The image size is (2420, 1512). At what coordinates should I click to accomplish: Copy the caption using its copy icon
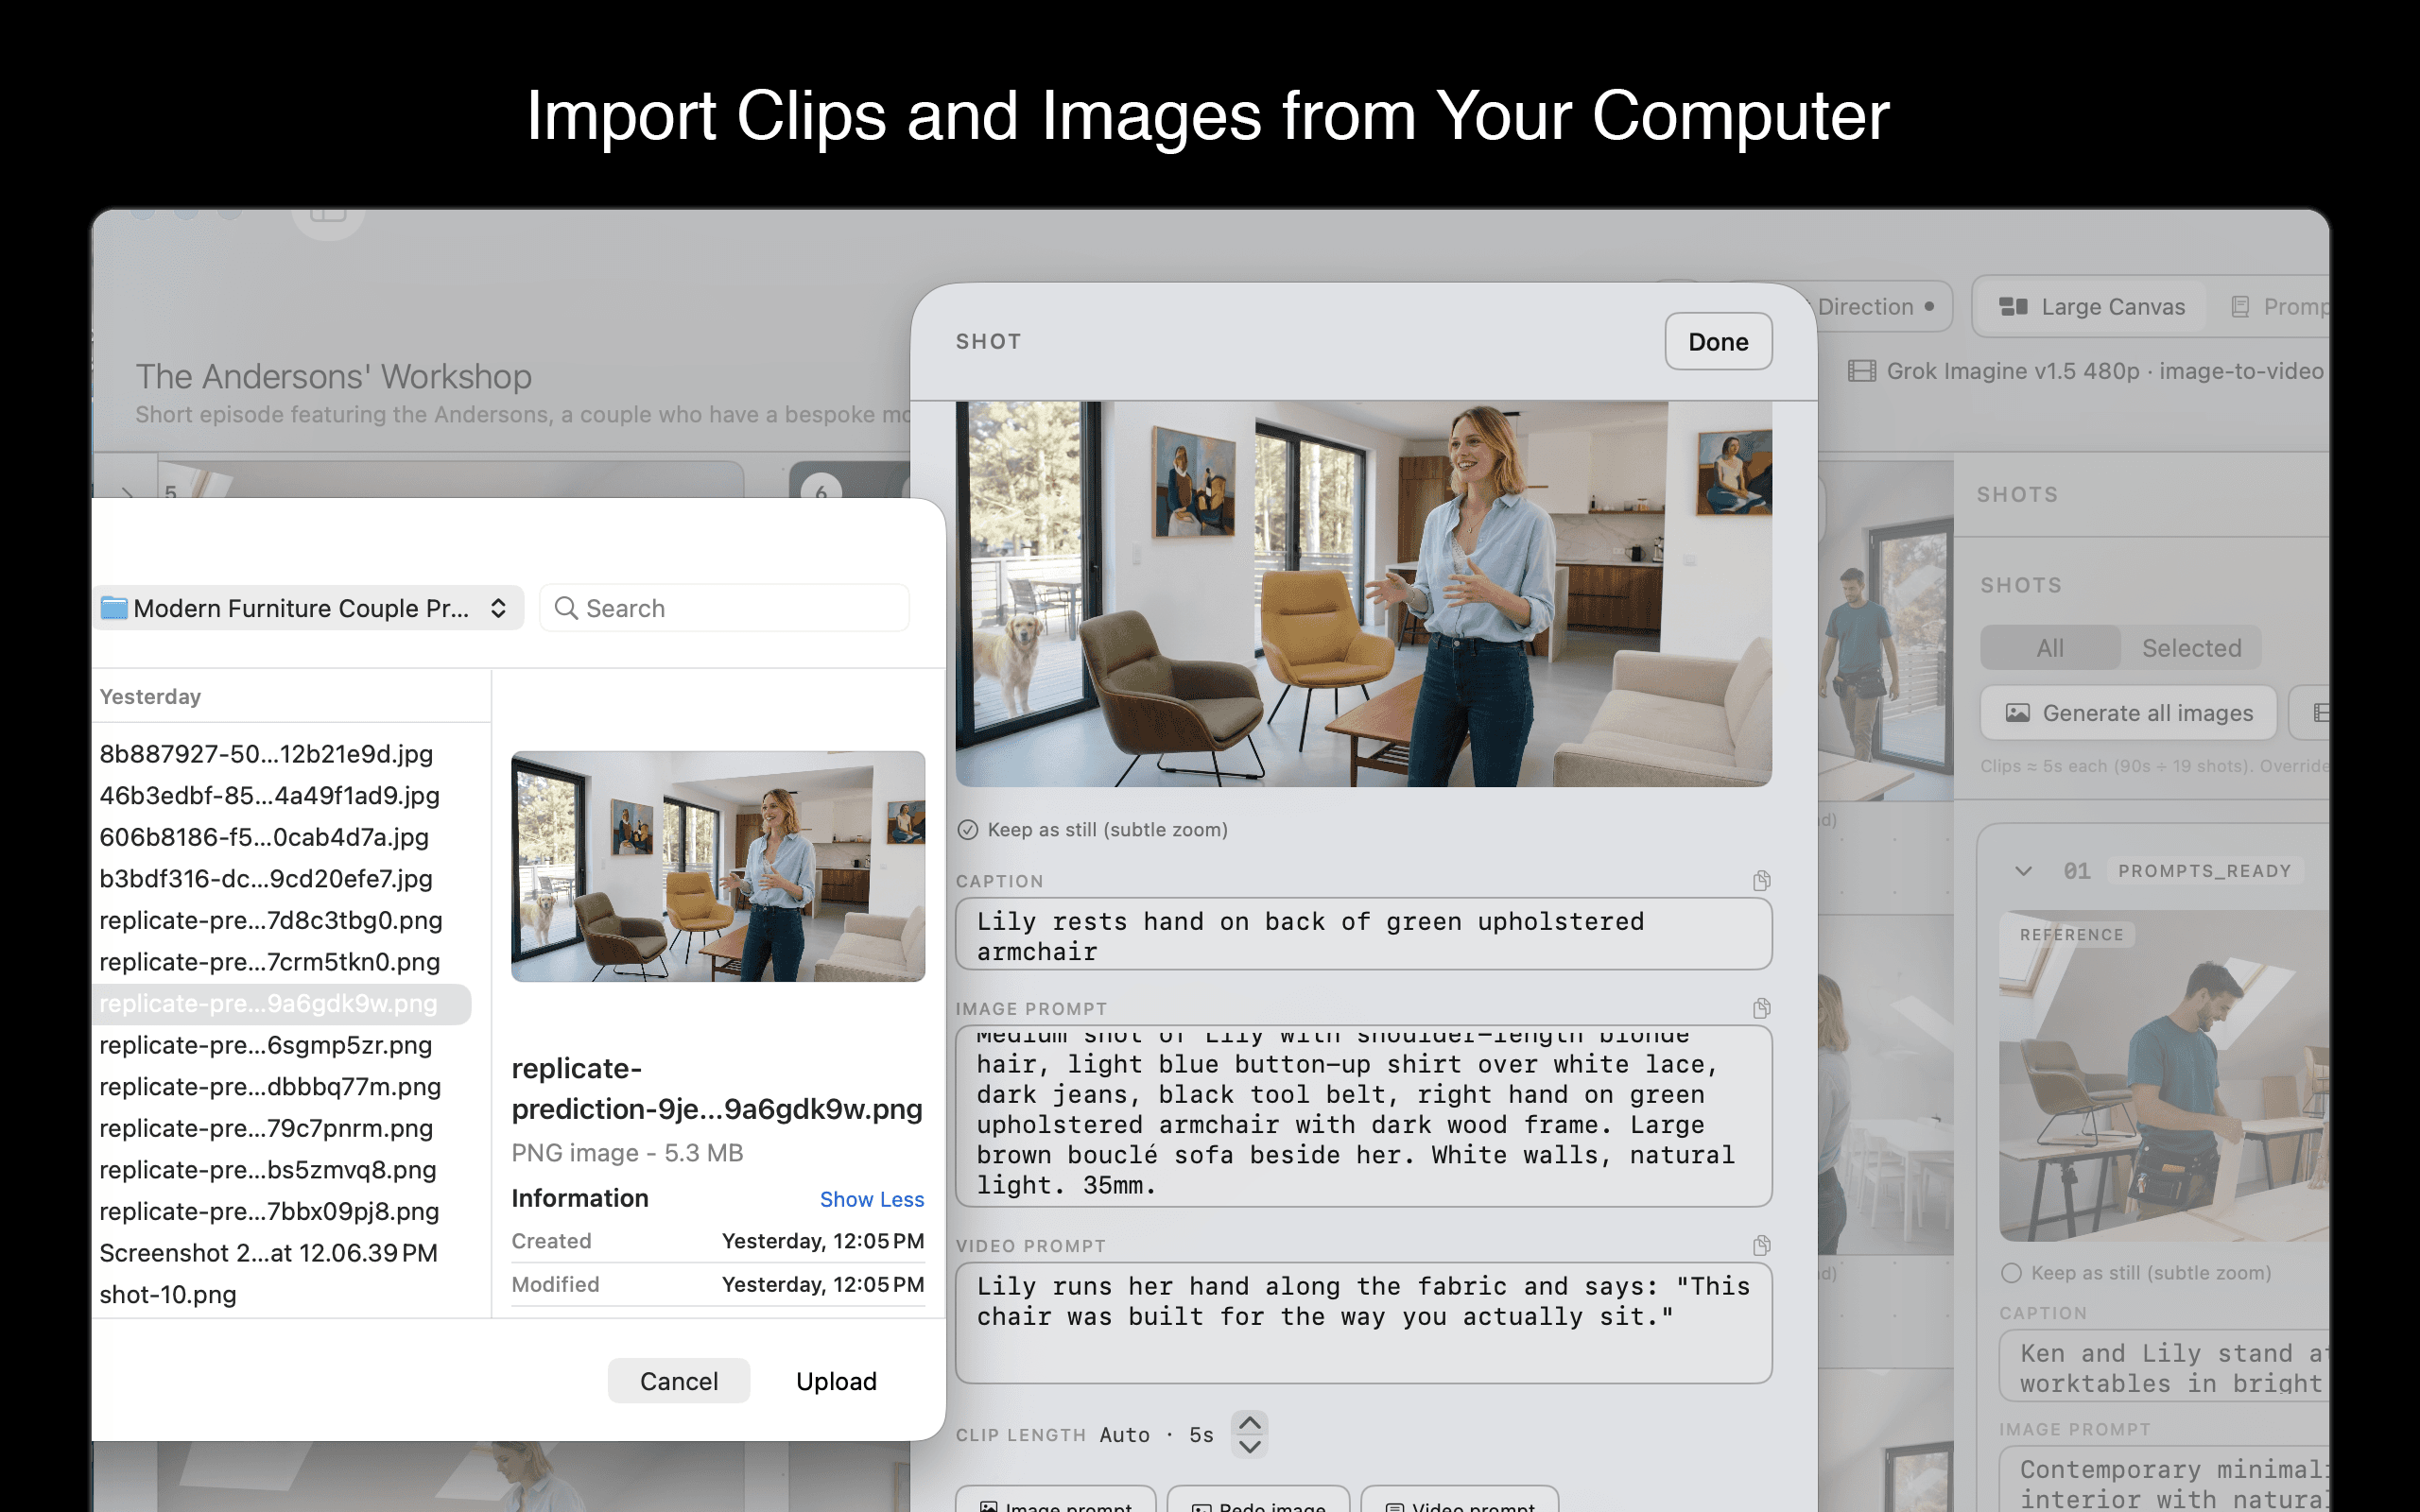click(1761, 880)
